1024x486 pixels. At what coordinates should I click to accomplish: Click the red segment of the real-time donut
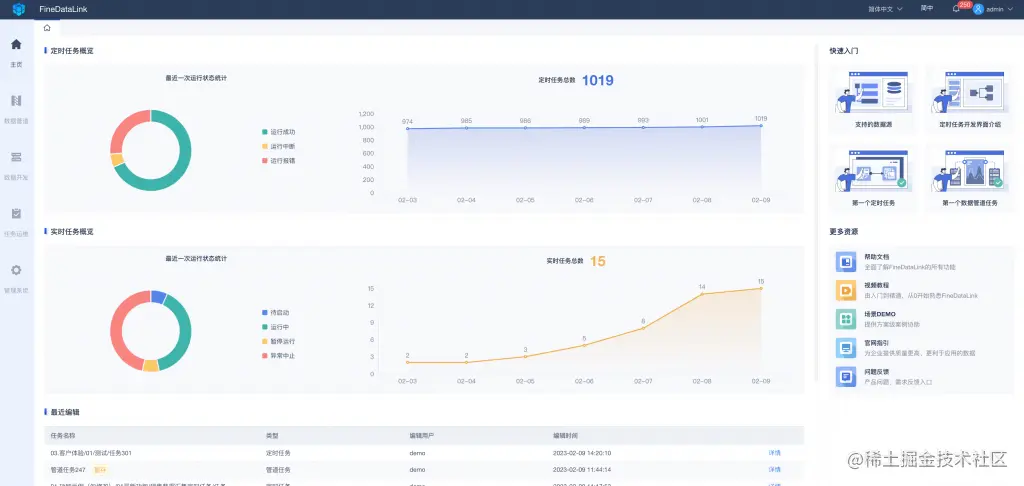(x=116, y=330)
